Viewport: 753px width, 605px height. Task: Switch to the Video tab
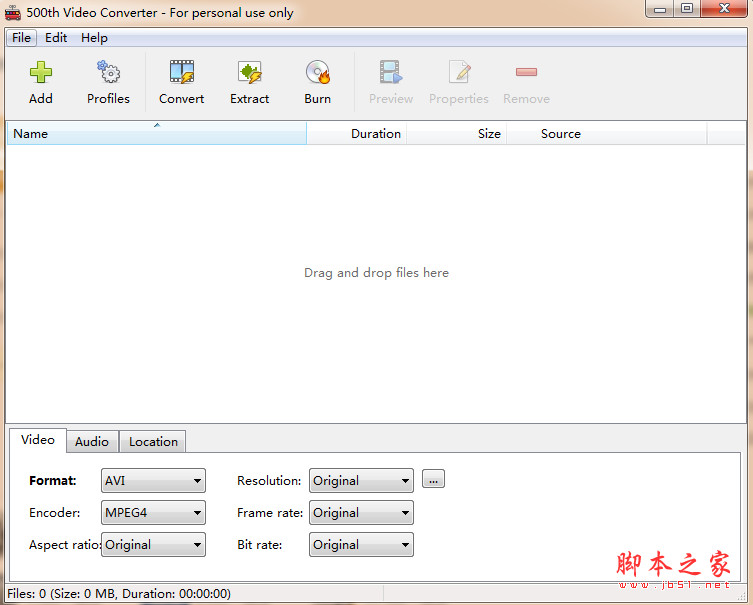coord(38,440)
